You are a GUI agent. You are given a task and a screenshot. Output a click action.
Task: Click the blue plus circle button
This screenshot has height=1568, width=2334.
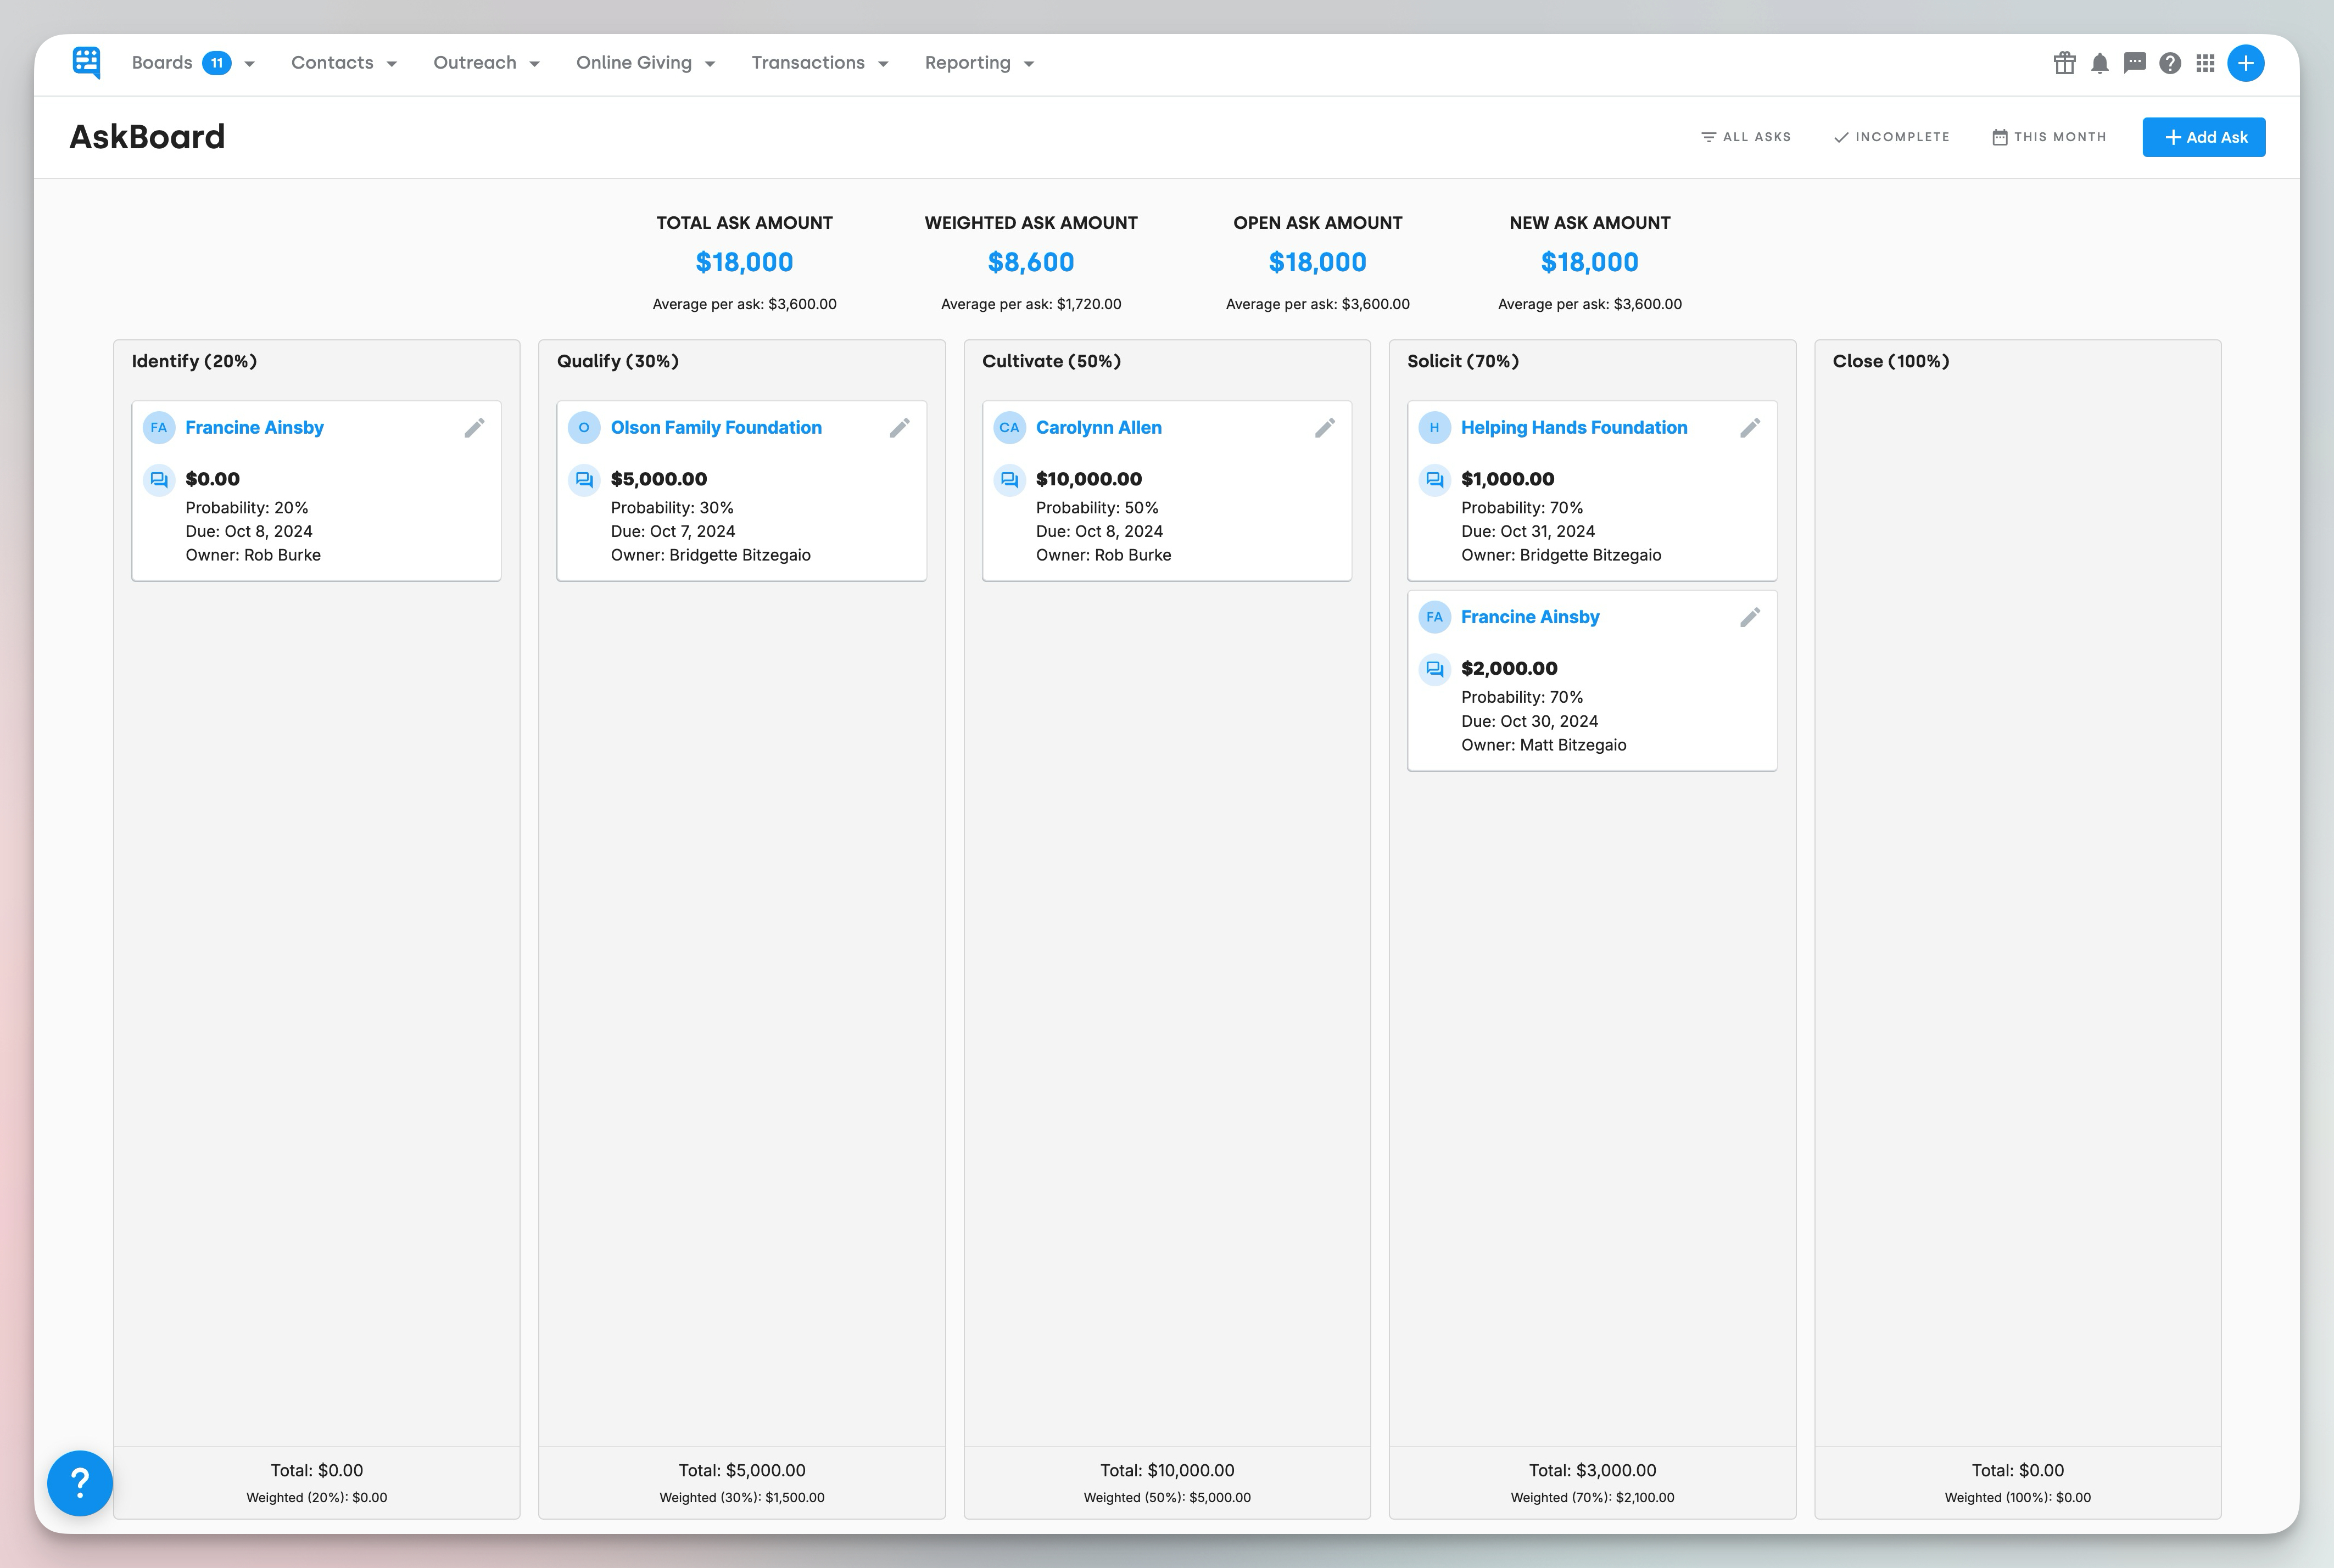point(2246,63)
